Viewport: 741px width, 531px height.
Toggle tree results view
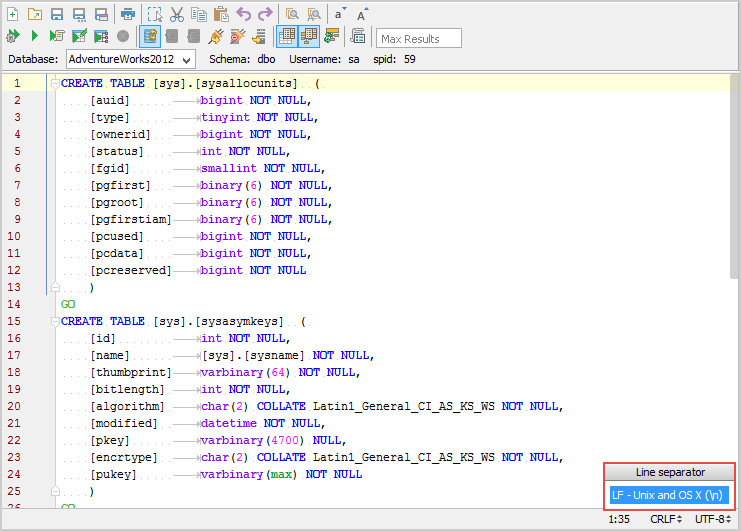pyautogui.click(x=309, y=36)
